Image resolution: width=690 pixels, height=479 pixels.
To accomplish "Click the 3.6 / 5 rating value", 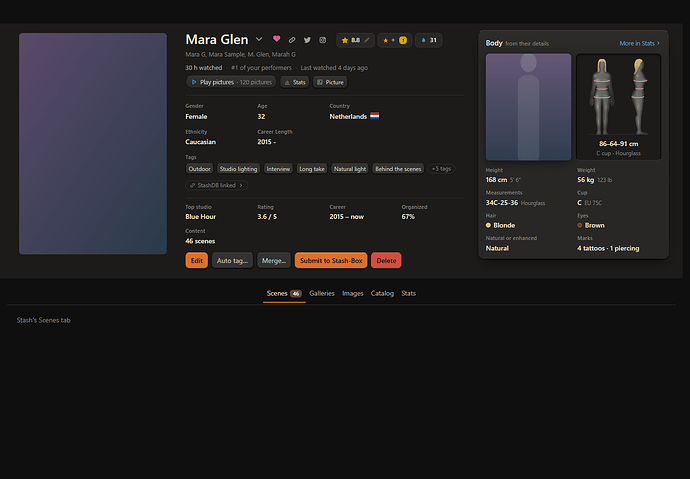I will (267, 217).
